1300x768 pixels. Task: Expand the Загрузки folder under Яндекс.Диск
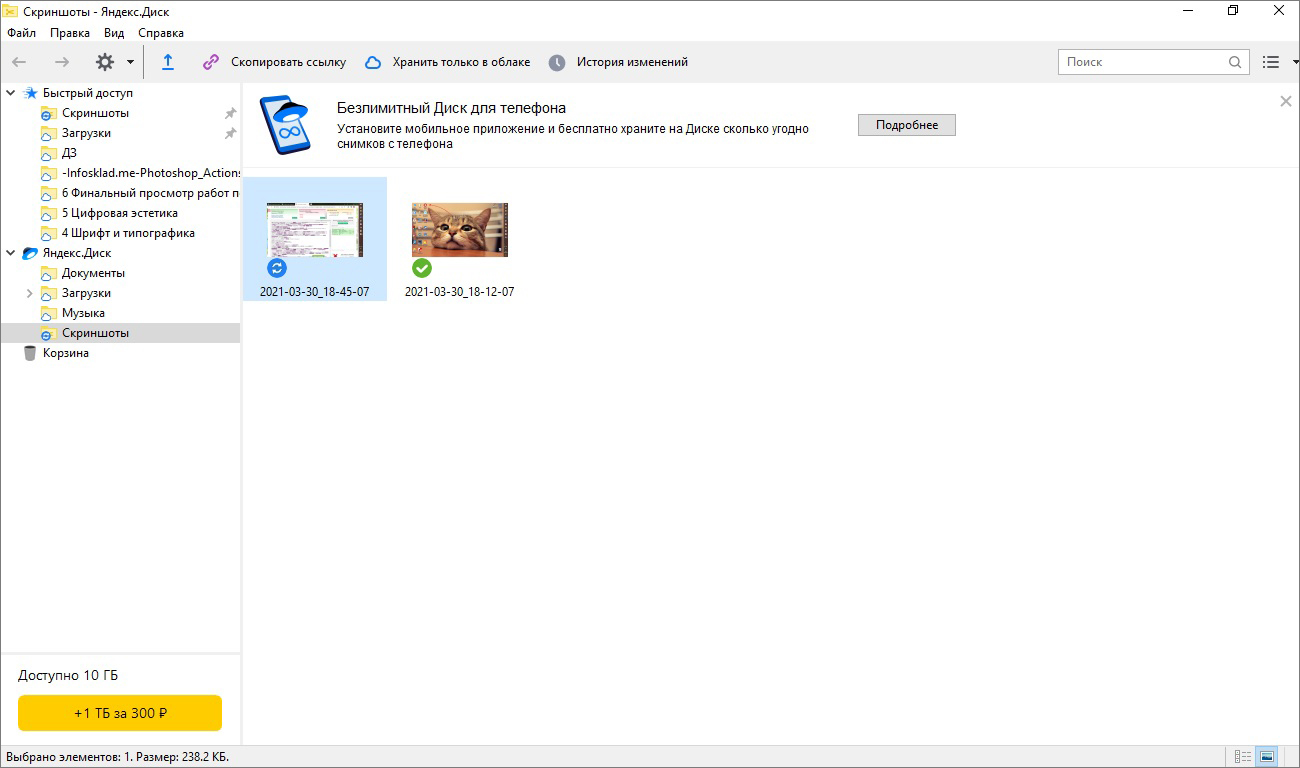(x=29, y=293)
